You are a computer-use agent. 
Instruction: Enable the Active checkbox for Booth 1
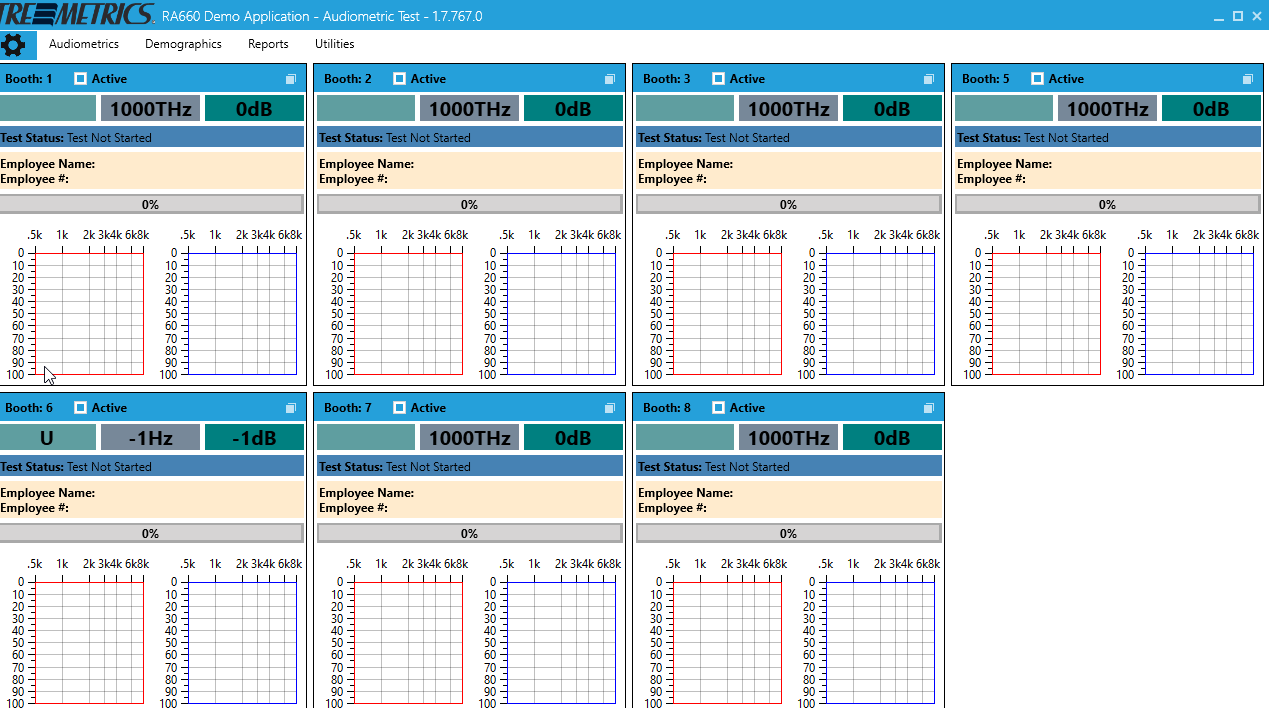click(x=81, y=79)
